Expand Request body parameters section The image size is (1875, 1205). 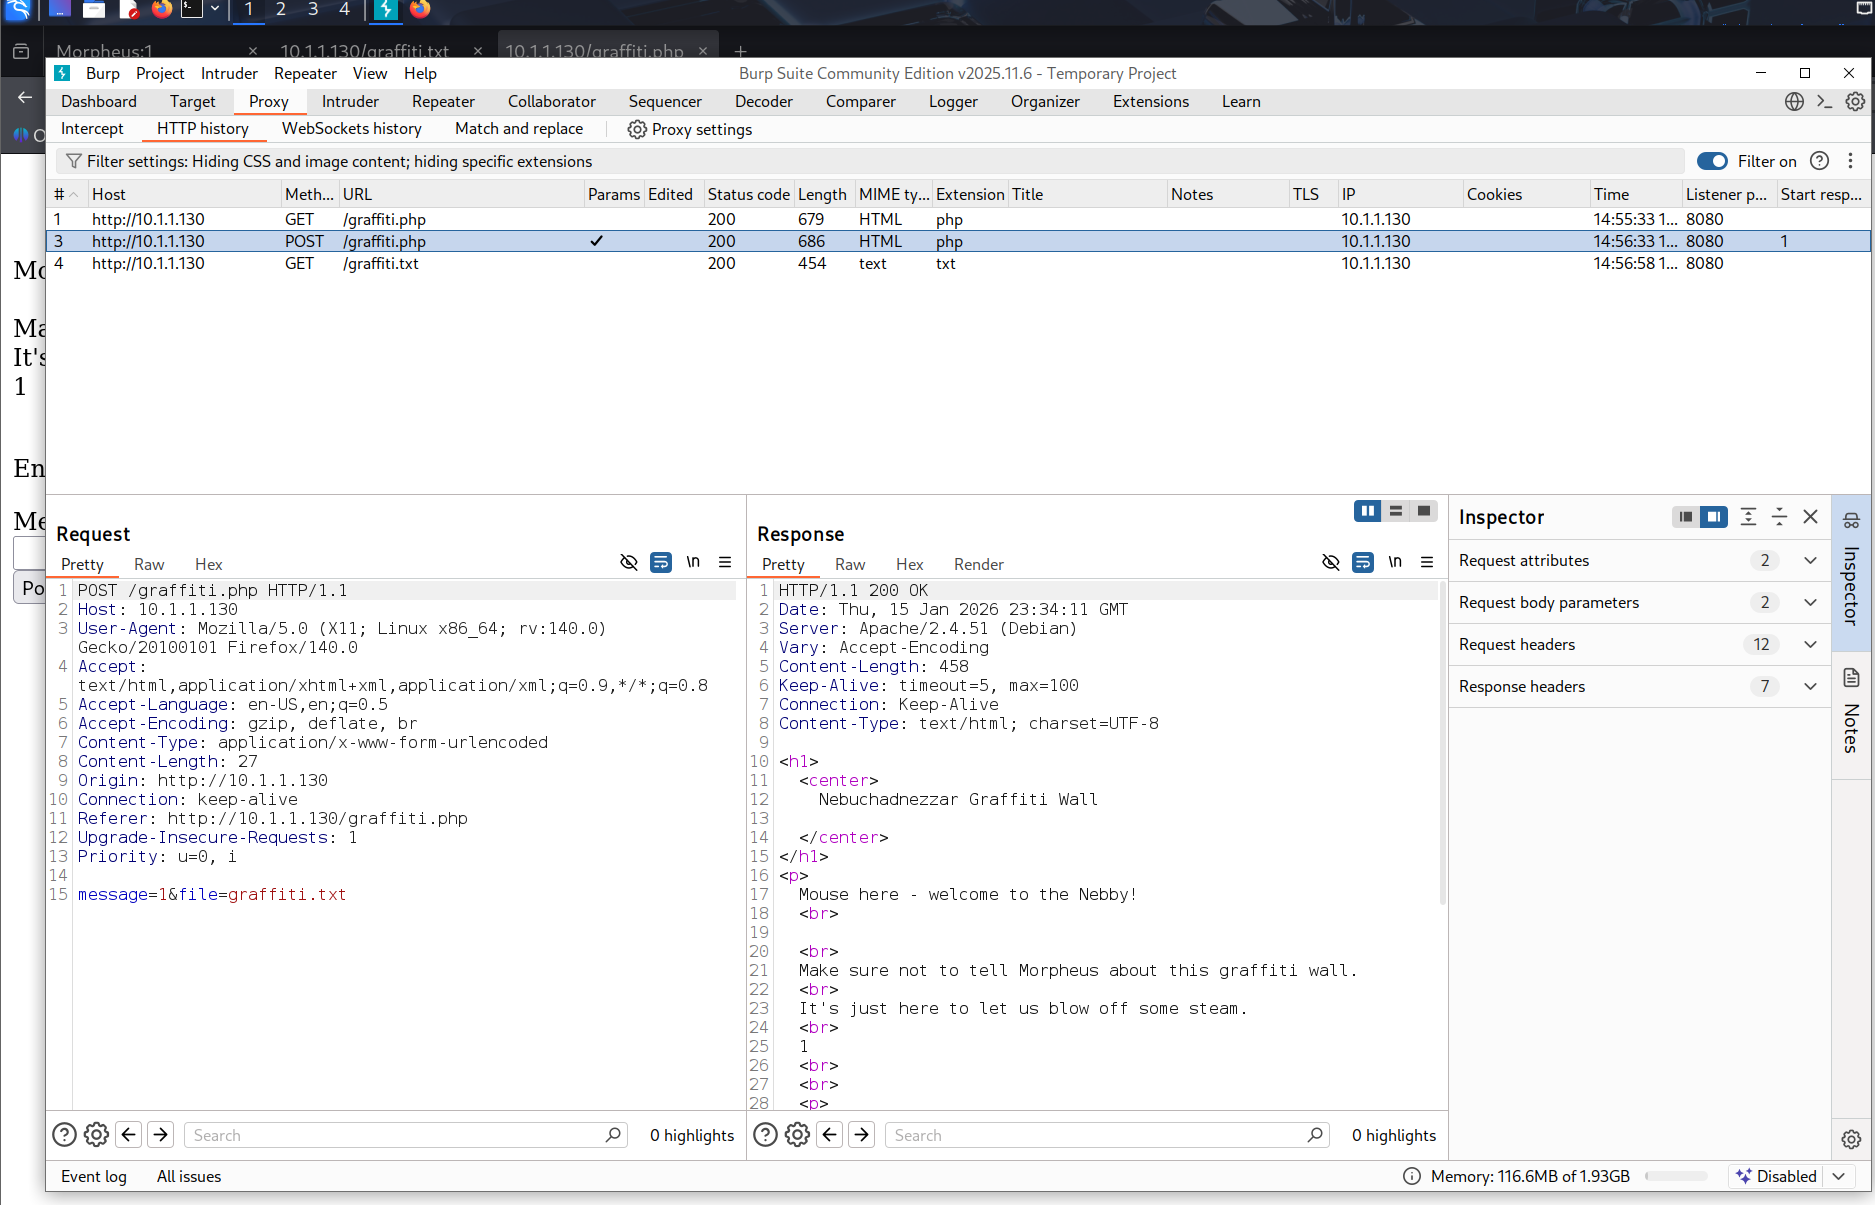coord(1810,602)
